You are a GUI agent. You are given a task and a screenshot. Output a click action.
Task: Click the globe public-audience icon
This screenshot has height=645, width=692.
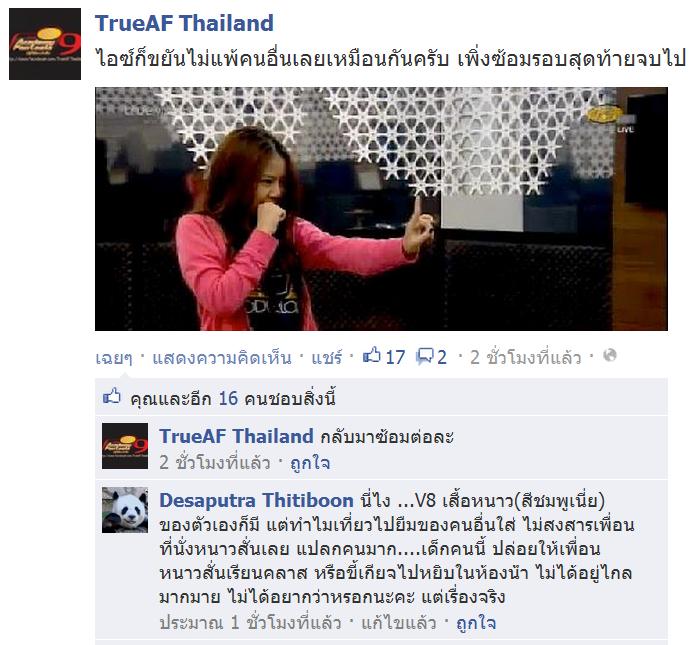609,355
